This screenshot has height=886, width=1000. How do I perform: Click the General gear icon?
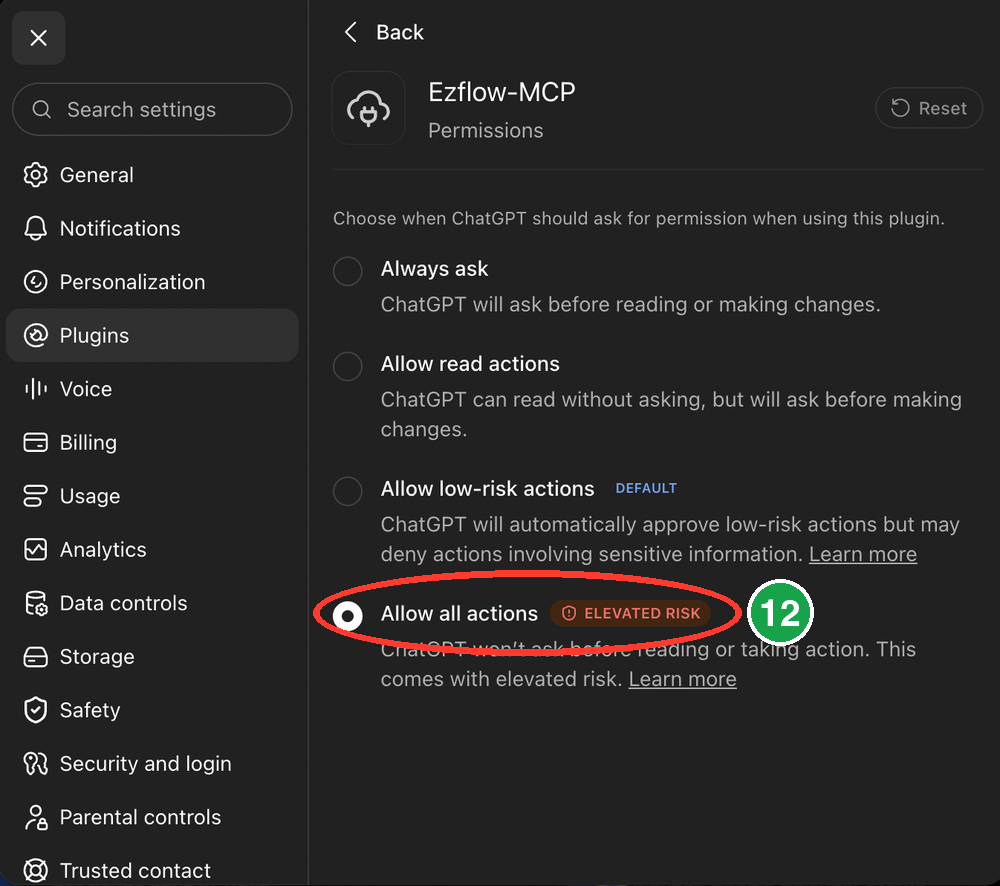[36, 175]
